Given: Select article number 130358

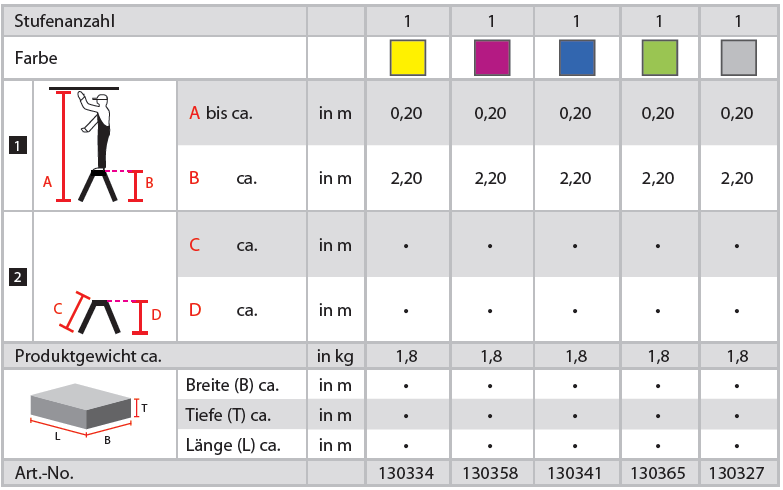Looking at the screenshot, I should (x=491, y=473).
